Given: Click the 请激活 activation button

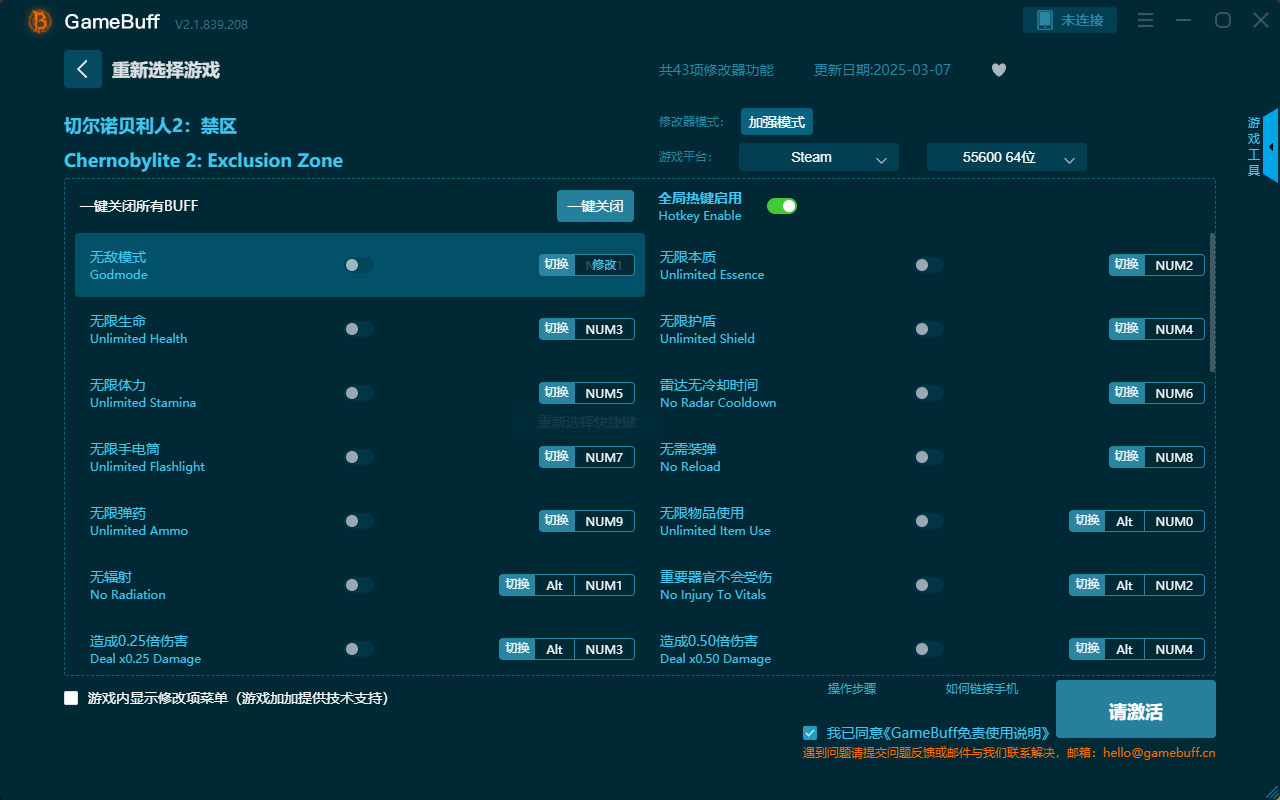Looking at the screenshot, I should (x=1135, y=709).
